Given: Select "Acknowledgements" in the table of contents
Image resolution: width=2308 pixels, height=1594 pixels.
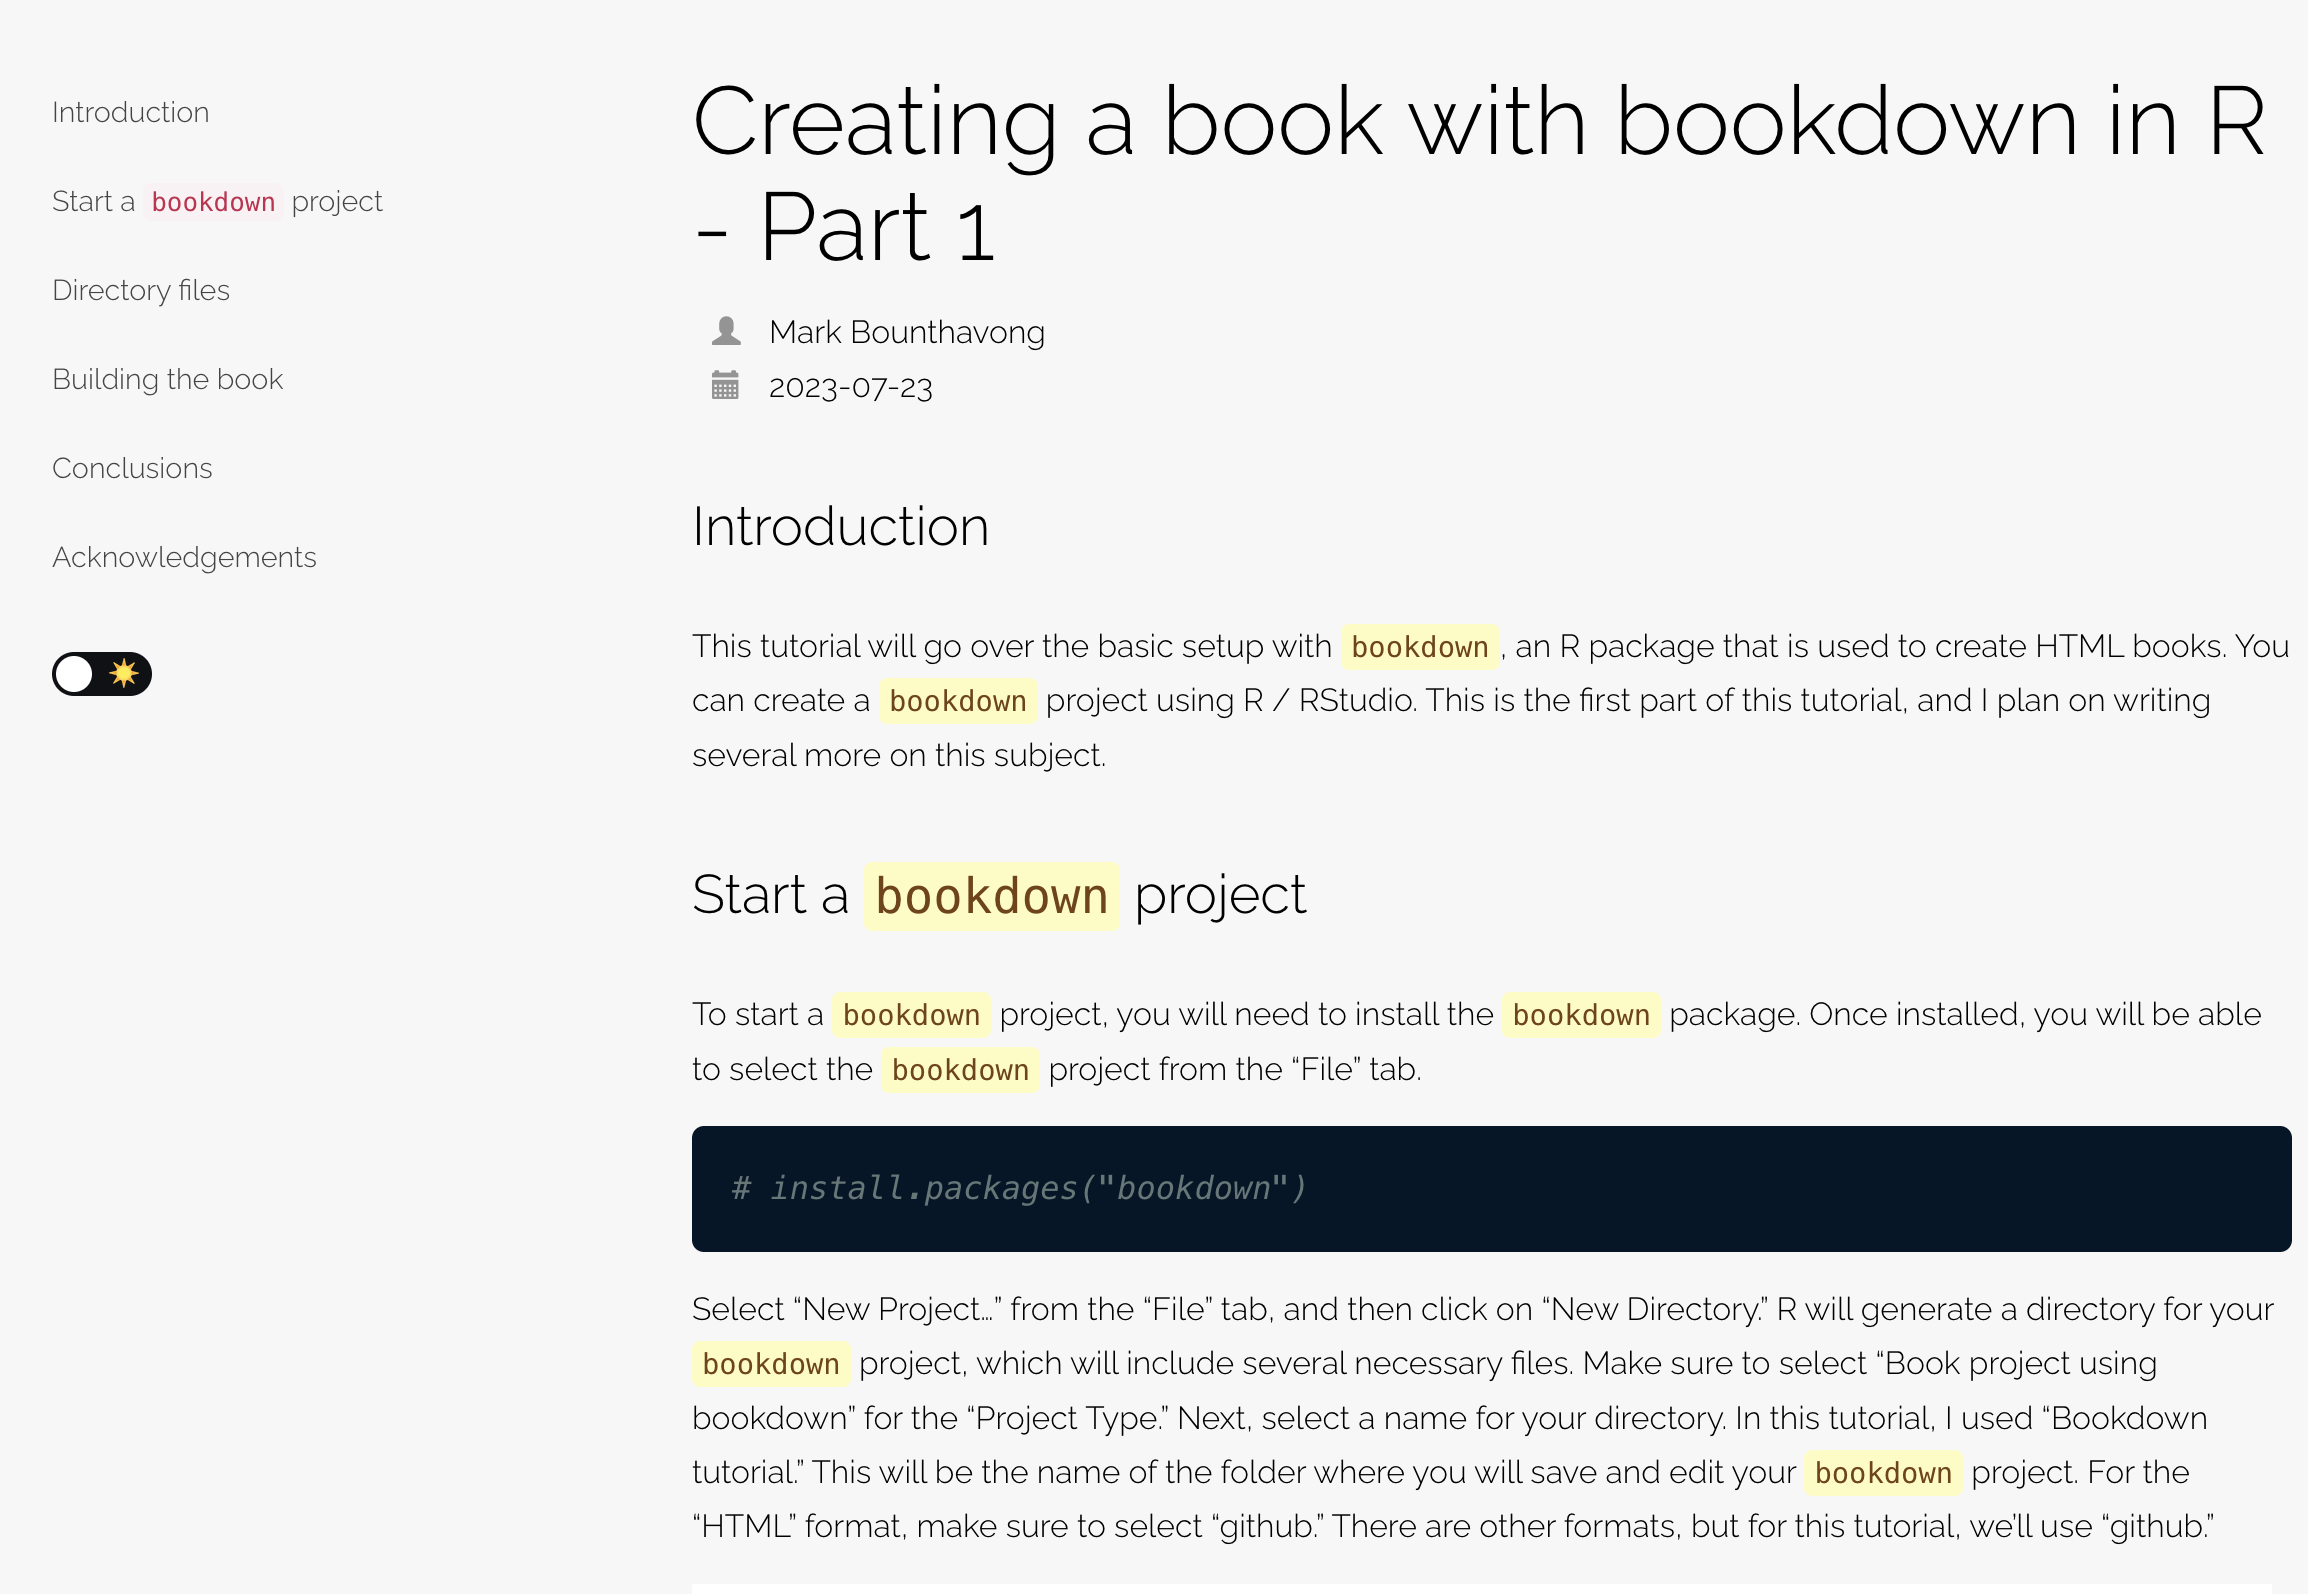Looking at the screenshot, I should point(184,557).
